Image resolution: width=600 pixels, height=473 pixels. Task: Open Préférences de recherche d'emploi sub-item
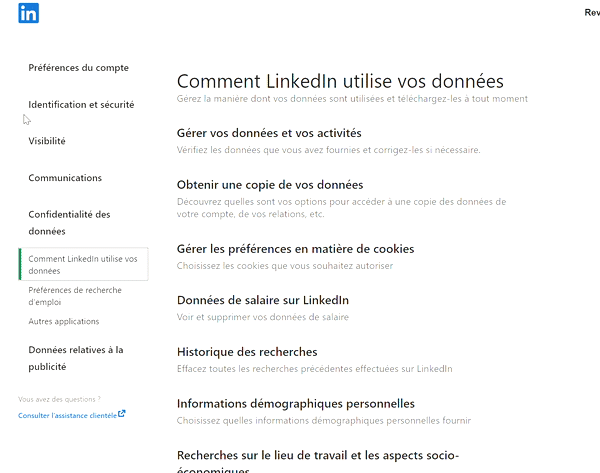75,296
